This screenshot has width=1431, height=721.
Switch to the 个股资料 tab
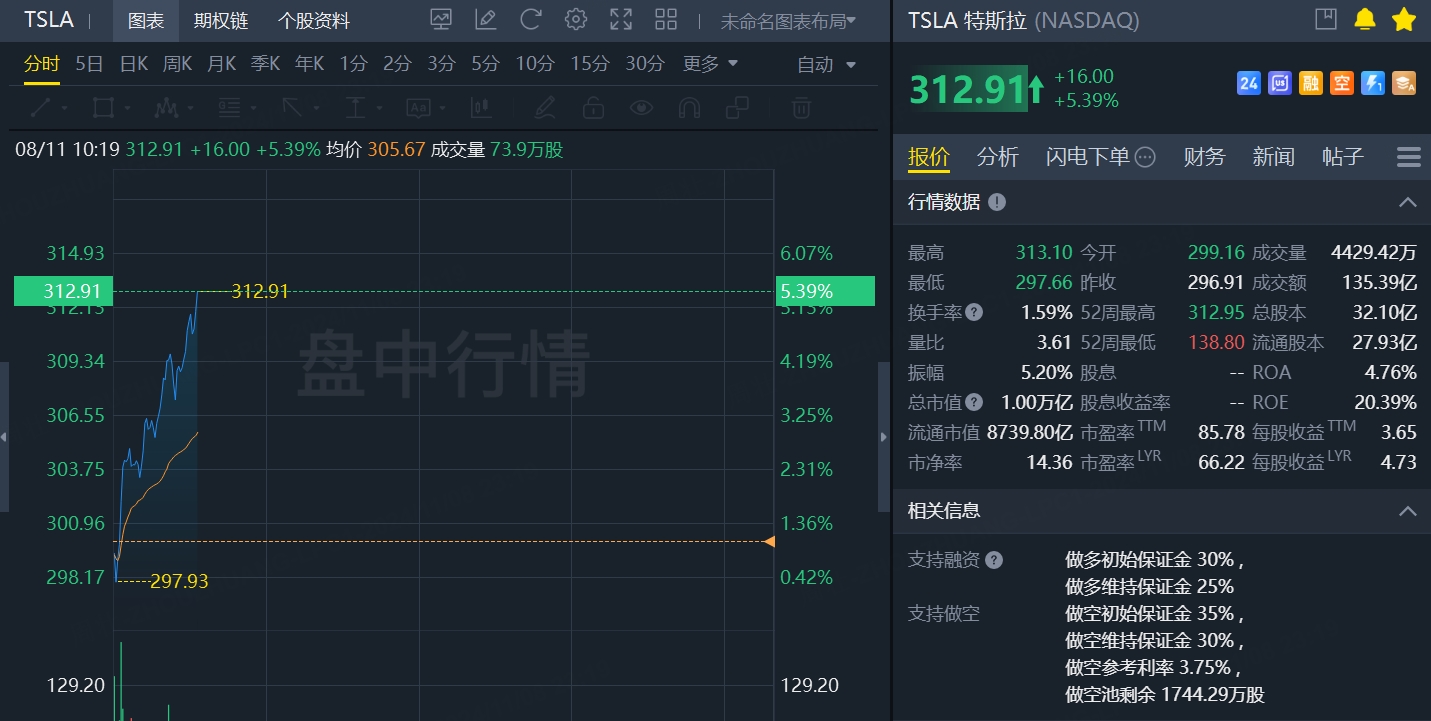click(314, 20)
